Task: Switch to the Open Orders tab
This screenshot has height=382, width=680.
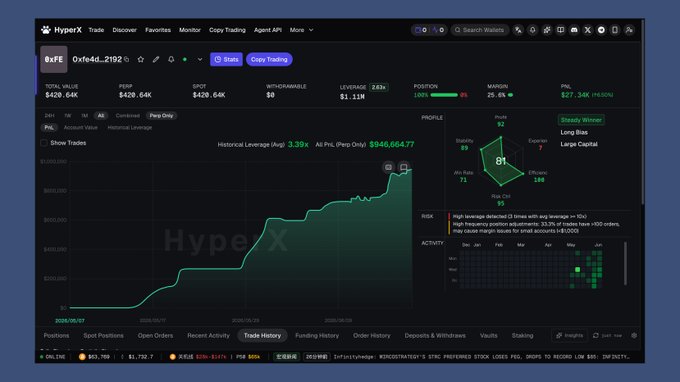Action: click(x=155, y=336)
